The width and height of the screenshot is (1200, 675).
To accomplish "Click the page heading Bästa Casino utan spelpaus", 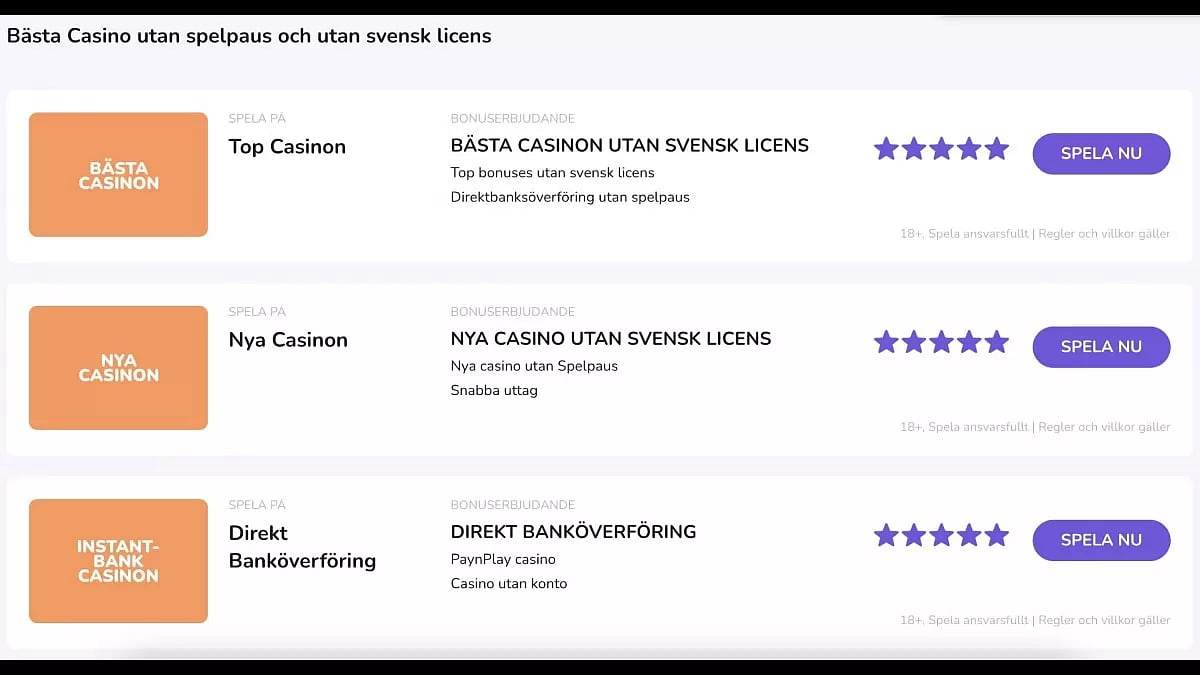I will [249, 36].
